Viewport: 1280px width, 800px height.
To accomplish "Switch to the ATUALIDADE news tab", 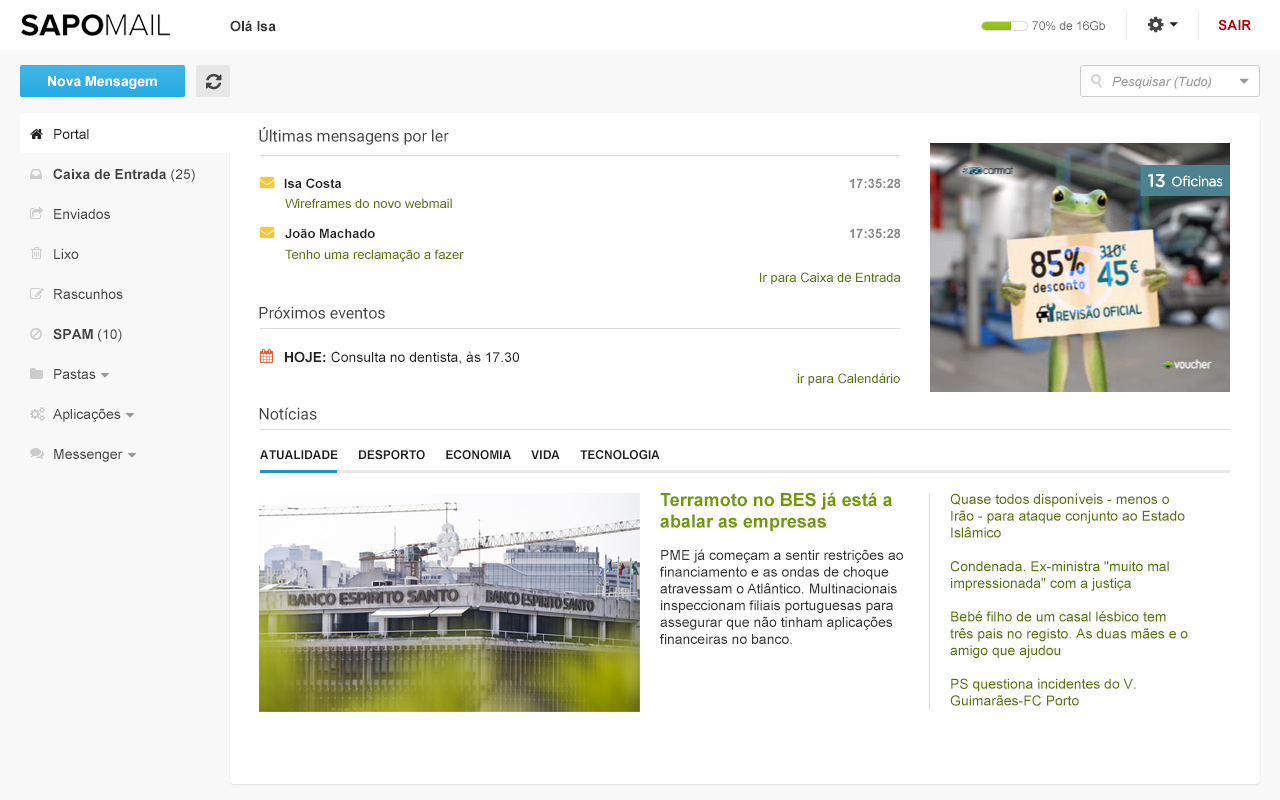I will (299, 455).
